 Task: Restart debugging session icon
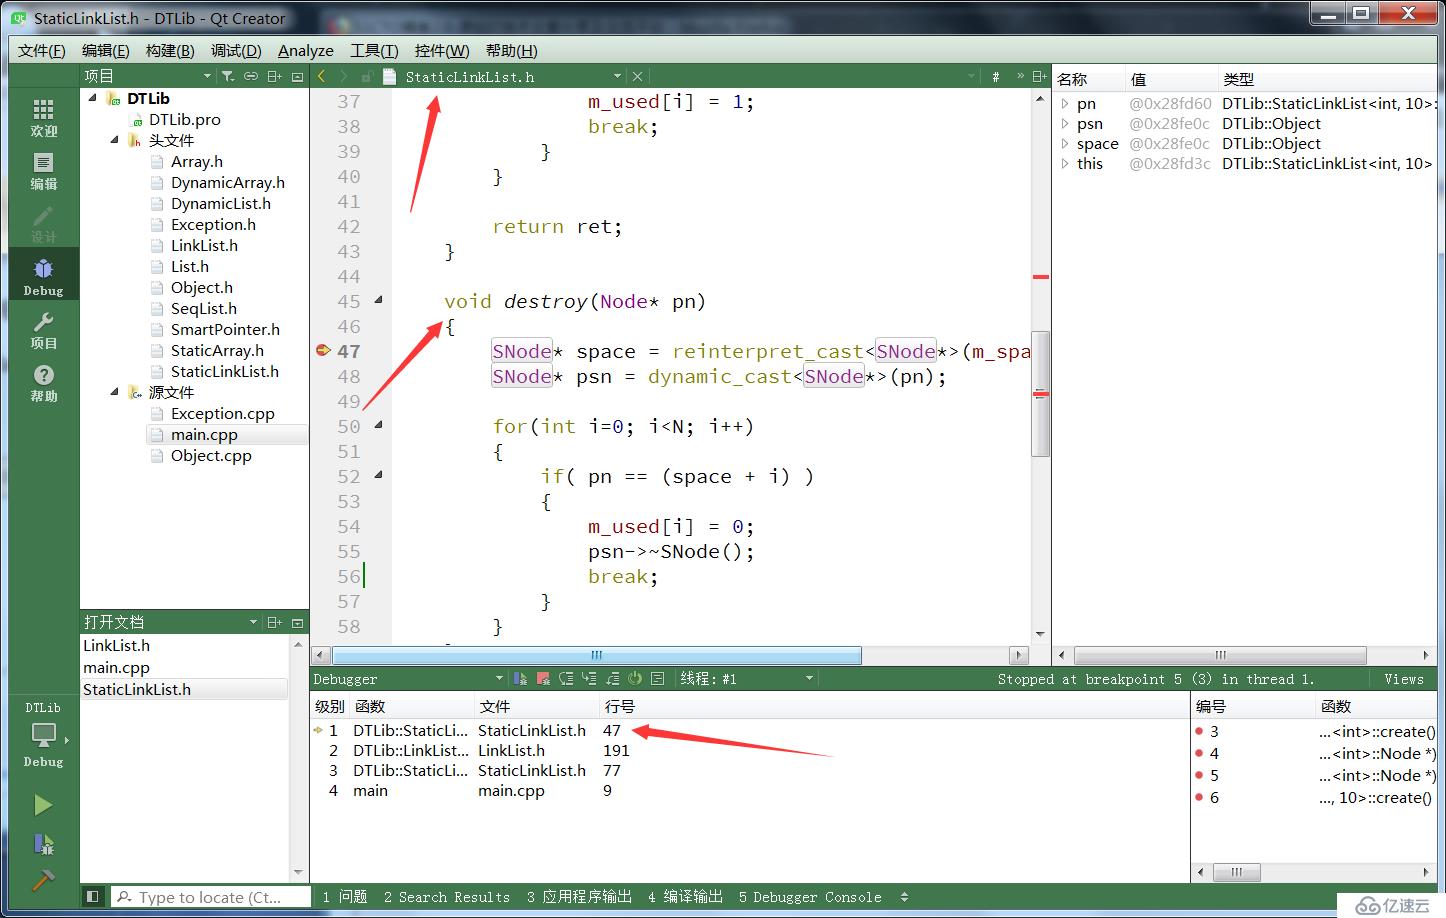pyautogui.click(x=635, y=679)
